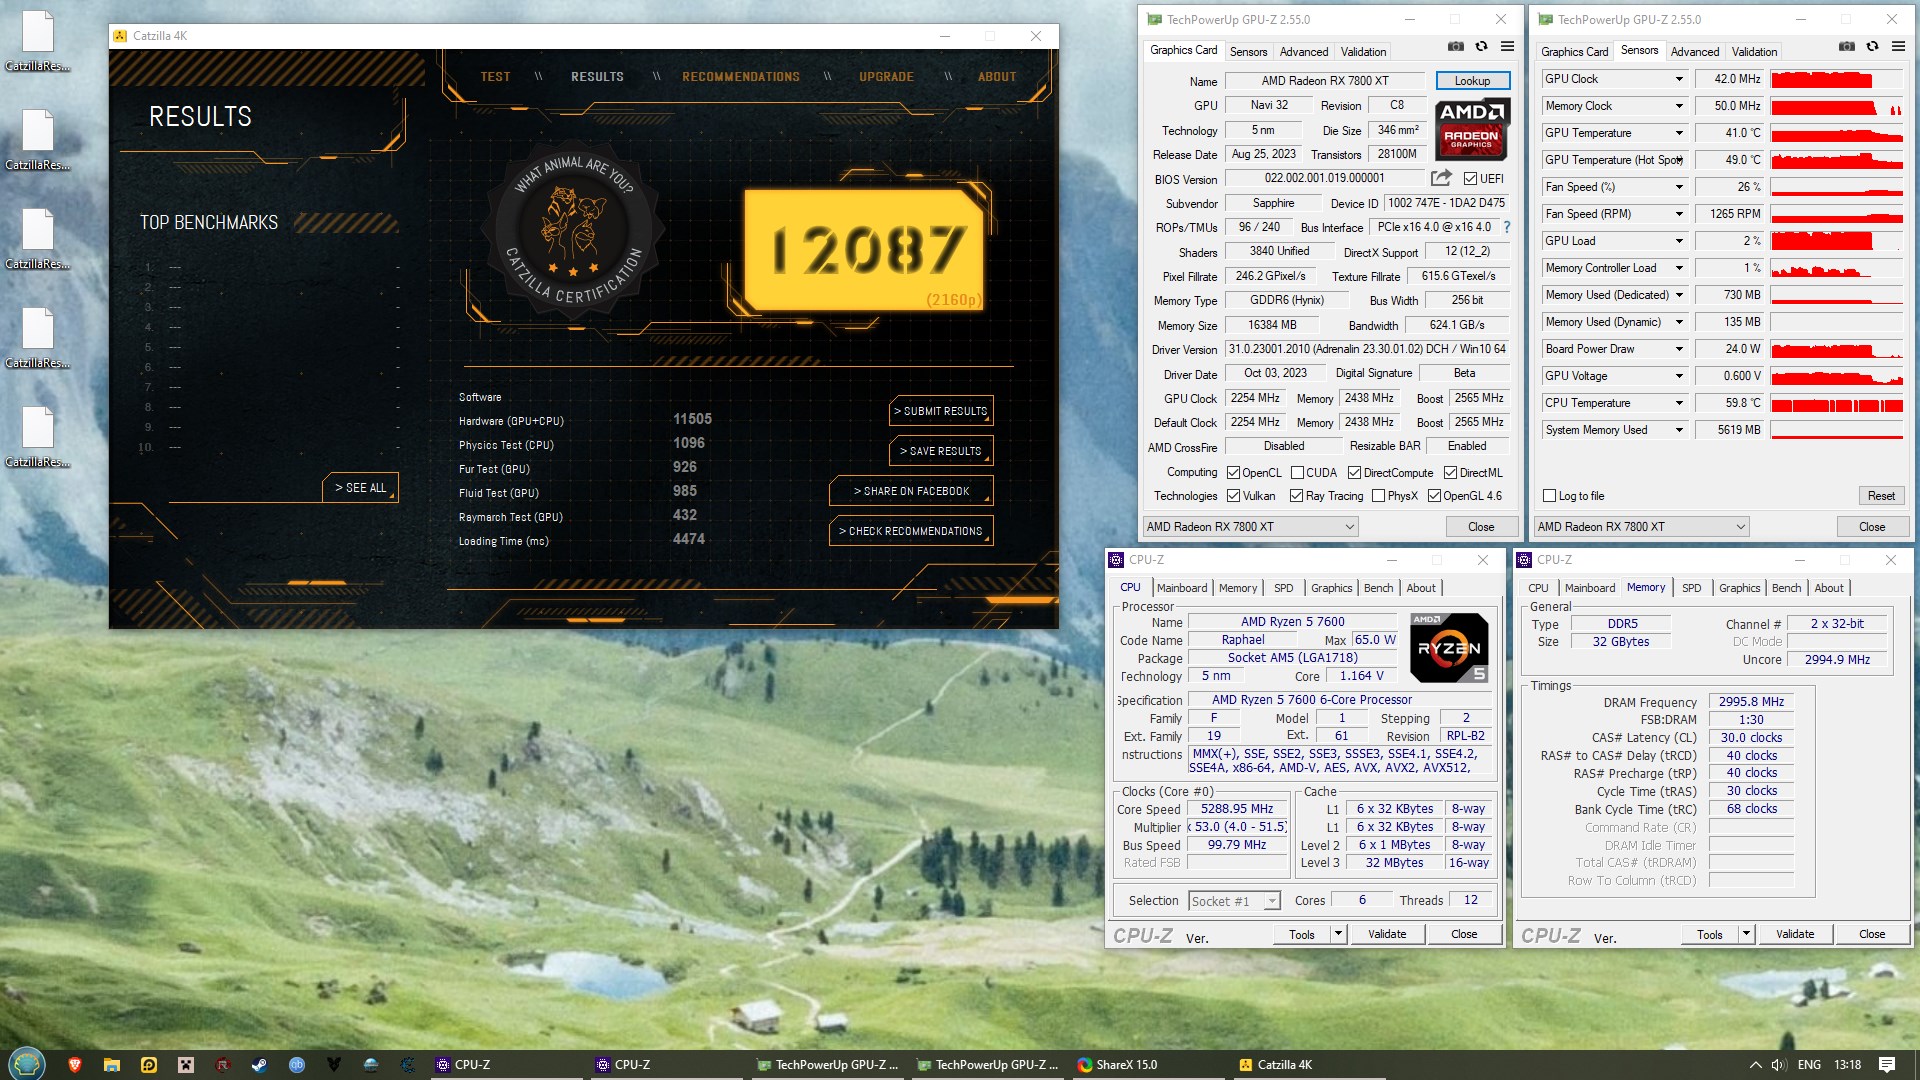The image size is (1920, 1080).
Task: Click the BIOS export share icon
Action: [1441, 178]
